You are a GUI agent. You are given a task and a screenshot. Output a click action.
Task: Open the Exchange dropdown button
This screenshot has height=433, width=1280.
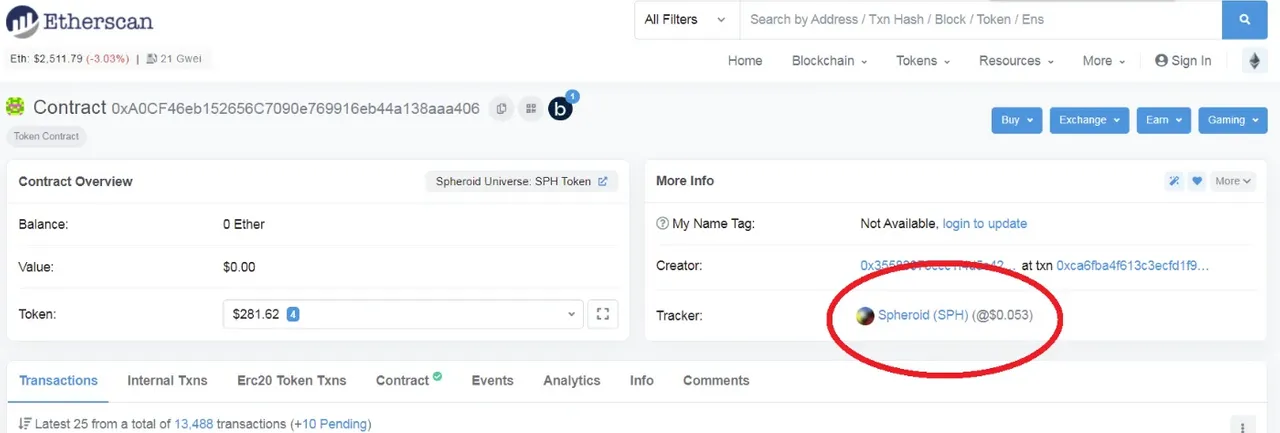(x=1089, y=120)
